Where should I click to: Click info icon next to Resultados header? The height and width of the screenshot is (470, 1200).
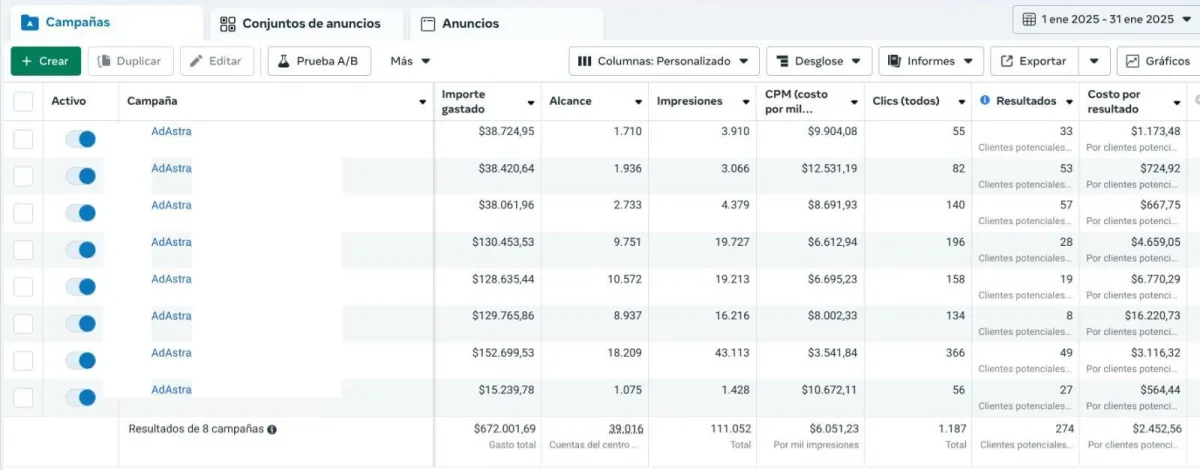pyautogui.click(x=985, y=101)
